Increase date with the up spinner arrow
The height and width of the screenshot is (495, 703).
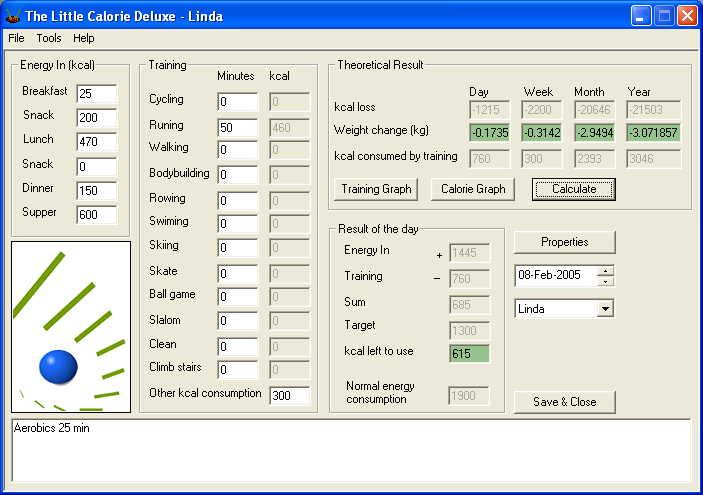point(605,271)
